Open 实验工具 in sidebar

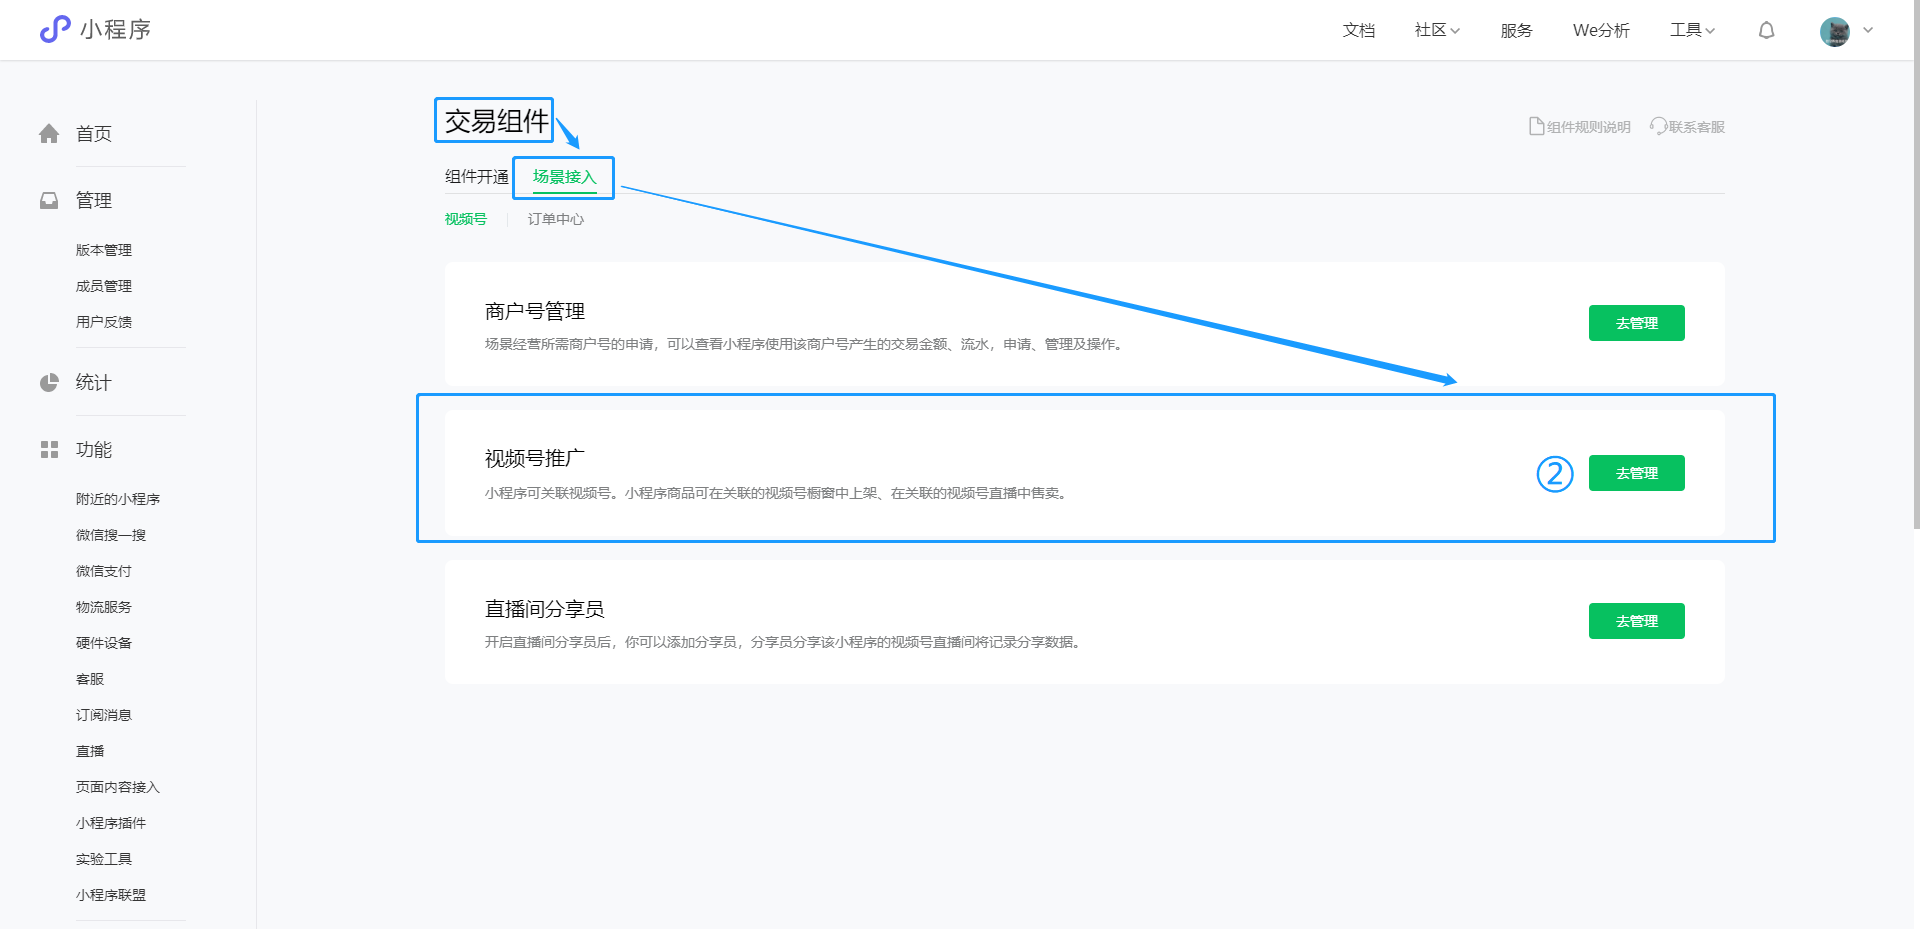tap(104, 859)
